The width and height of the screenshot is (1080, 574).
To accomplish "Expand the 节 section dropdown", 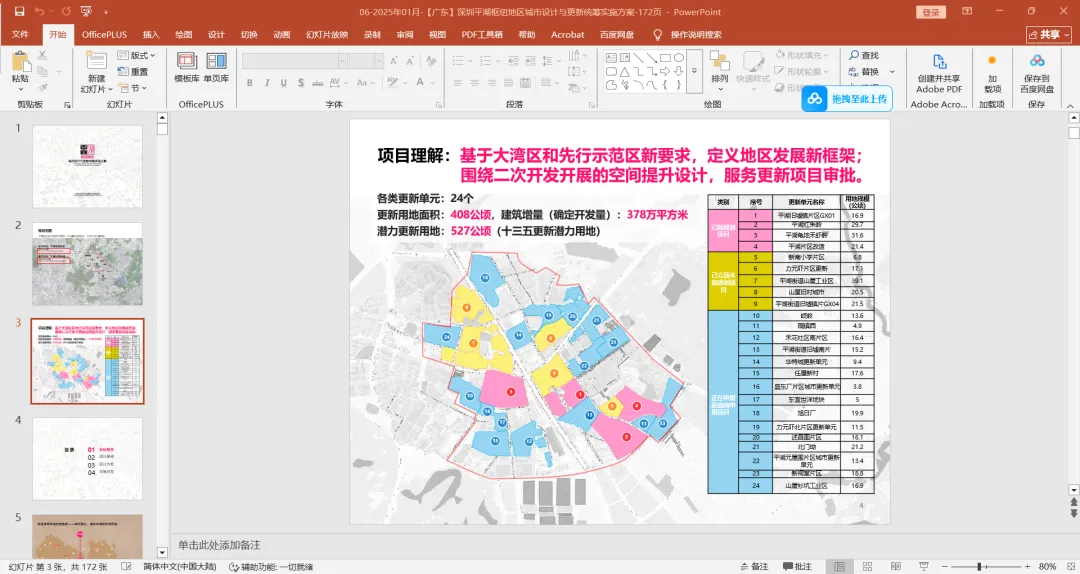I will 133,88.
